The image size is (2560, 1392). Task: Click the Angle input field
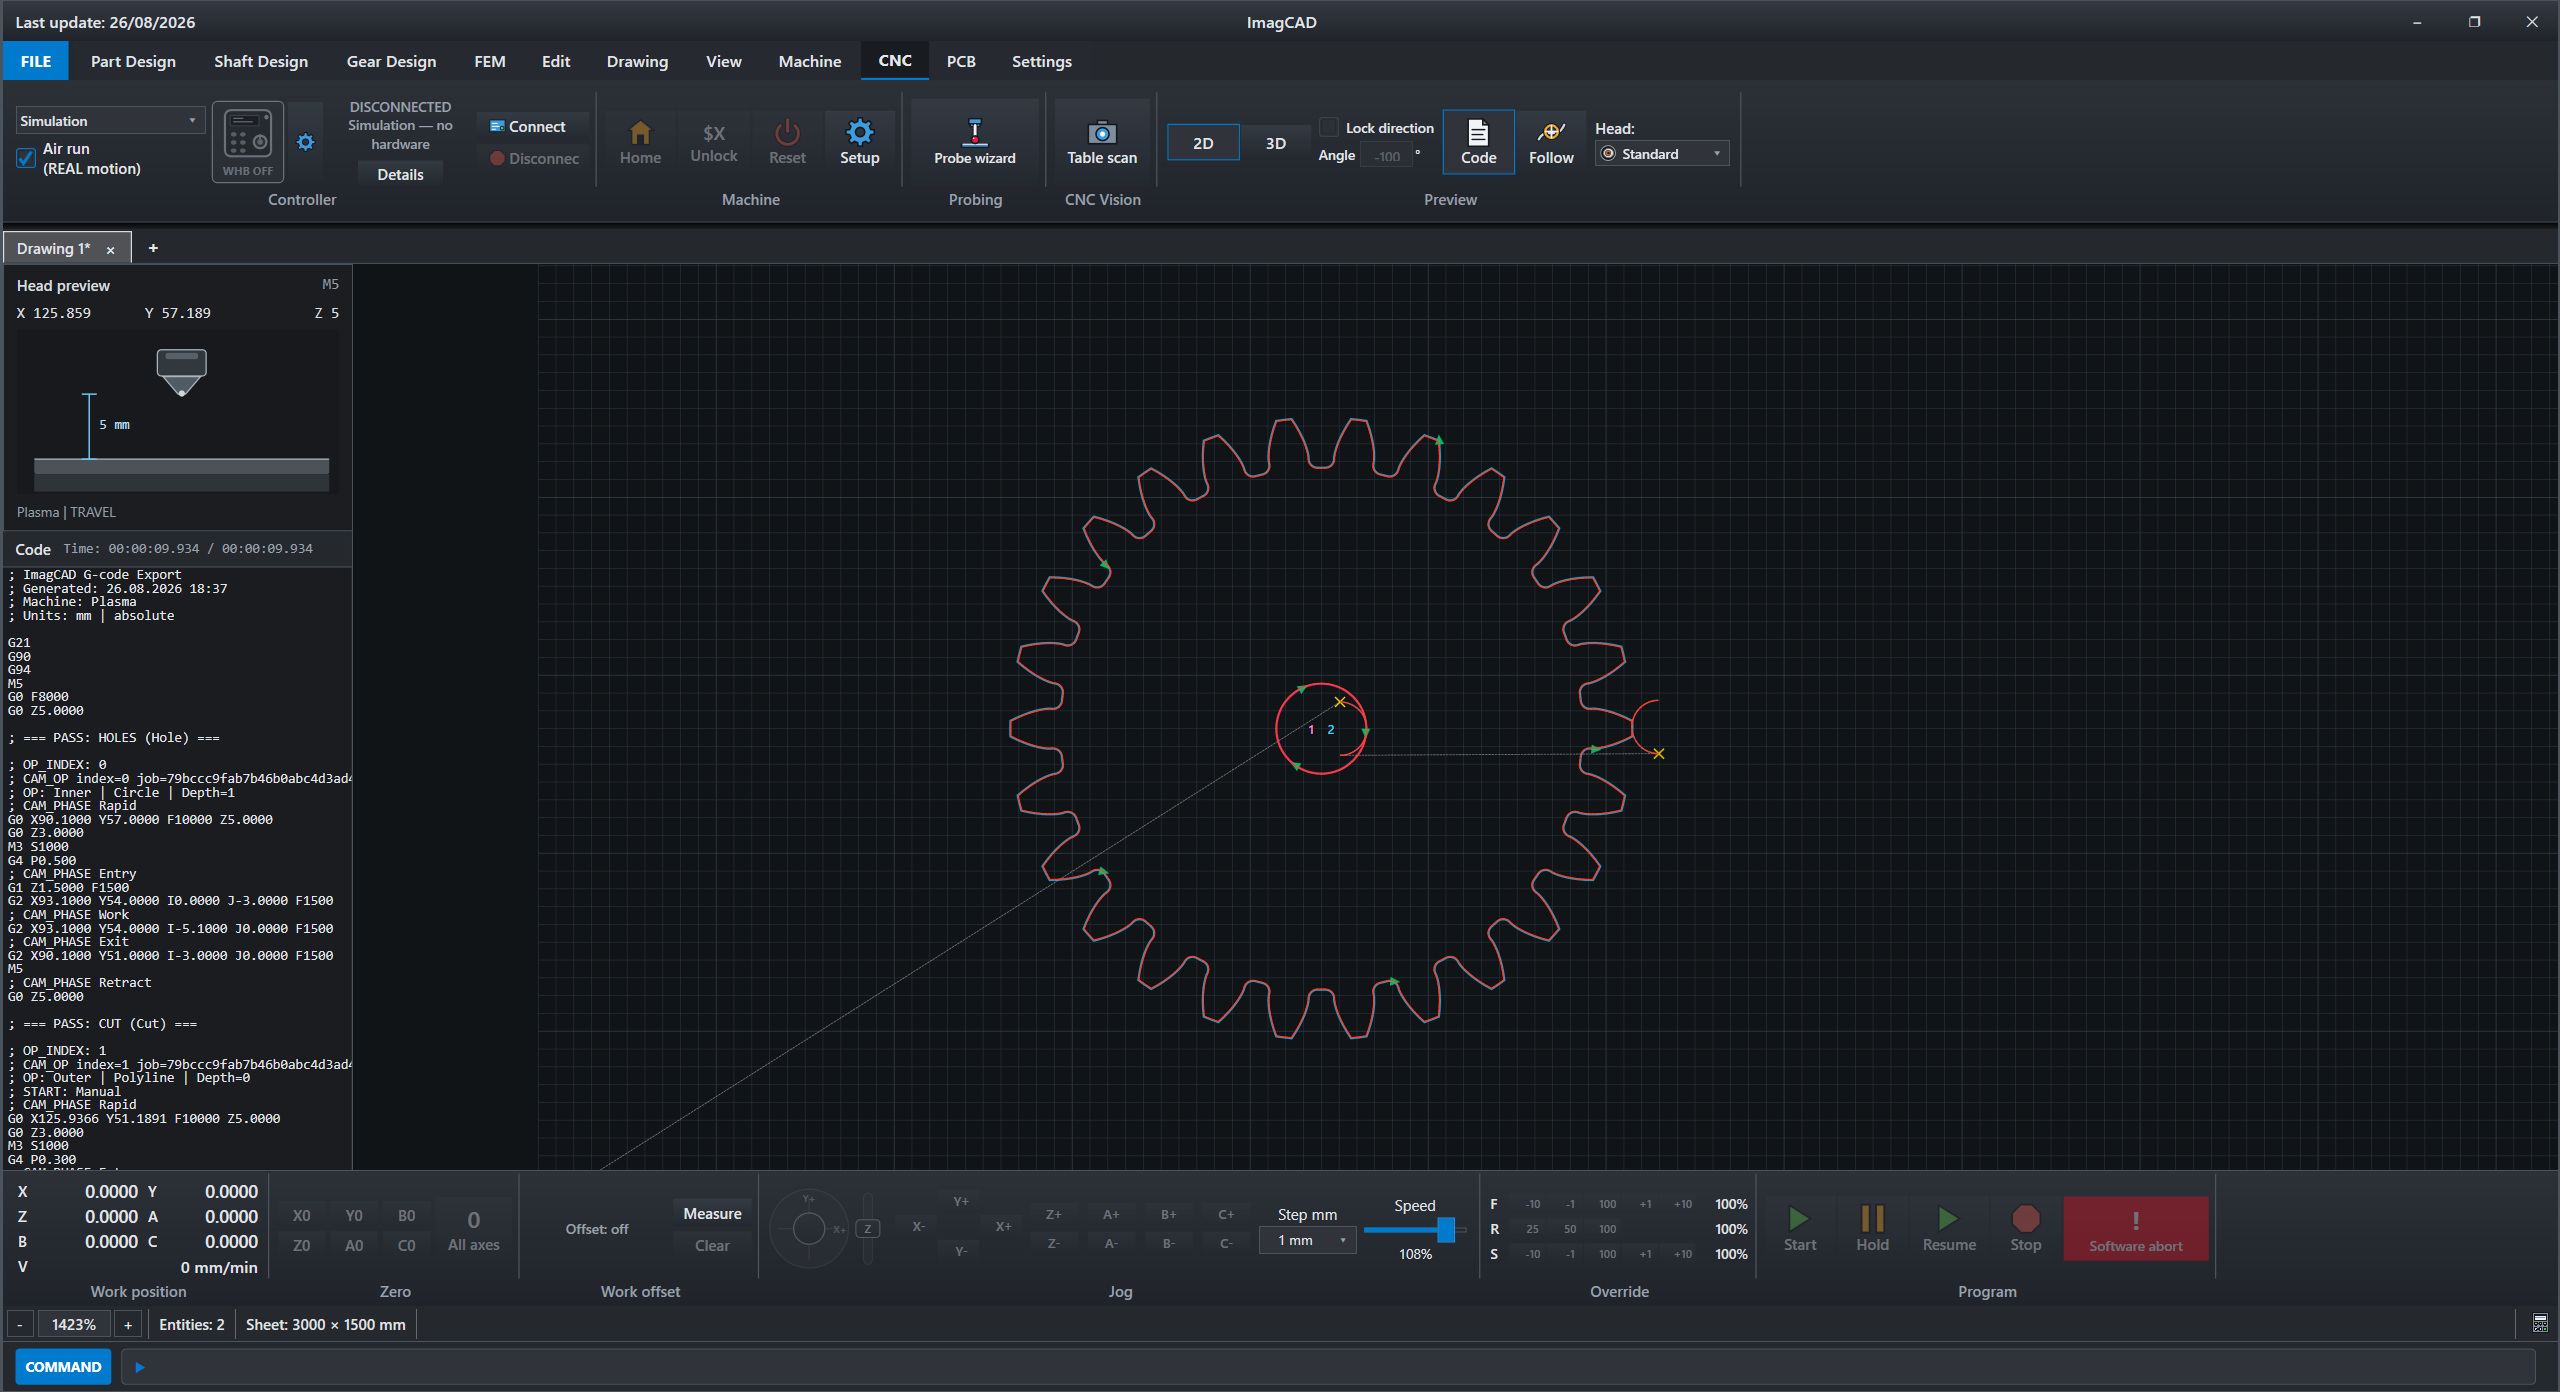(x=1386, y=156)
